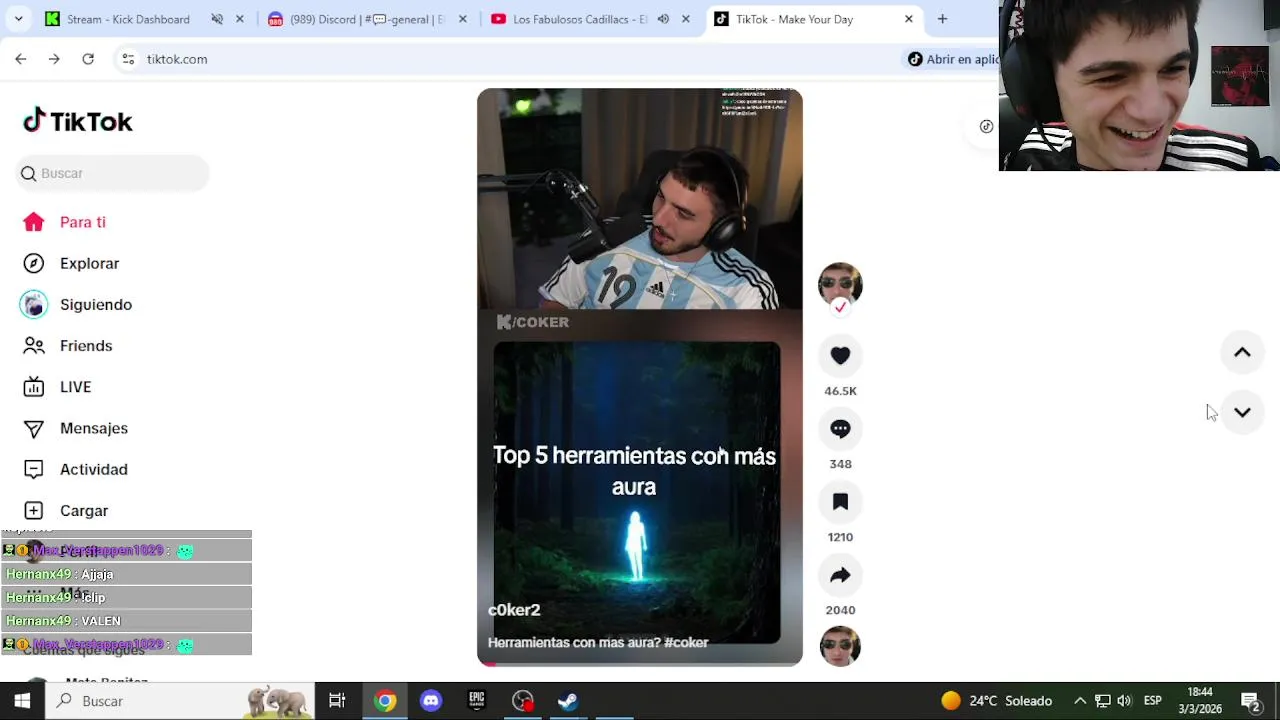Follow the creator via avatar badge
The image size is (1280, 720).
(840, 307)
